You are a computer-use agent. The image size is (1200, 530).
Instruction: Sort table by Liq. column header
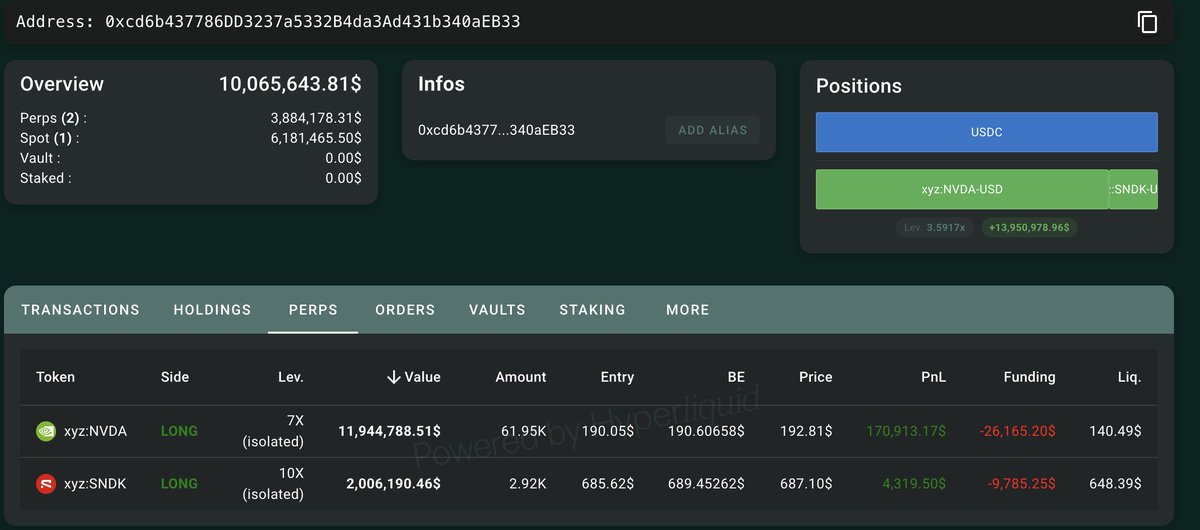[x=1130, y=377]
